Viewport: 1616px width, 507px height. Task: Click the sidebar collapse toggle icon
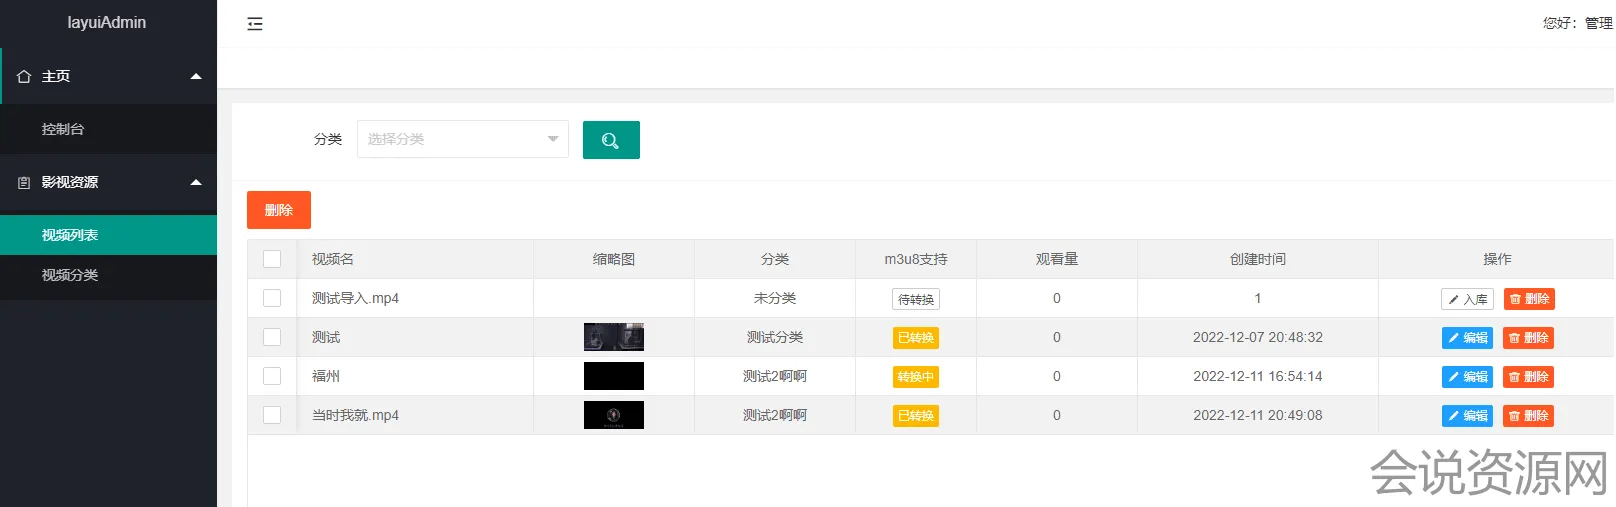255,24
